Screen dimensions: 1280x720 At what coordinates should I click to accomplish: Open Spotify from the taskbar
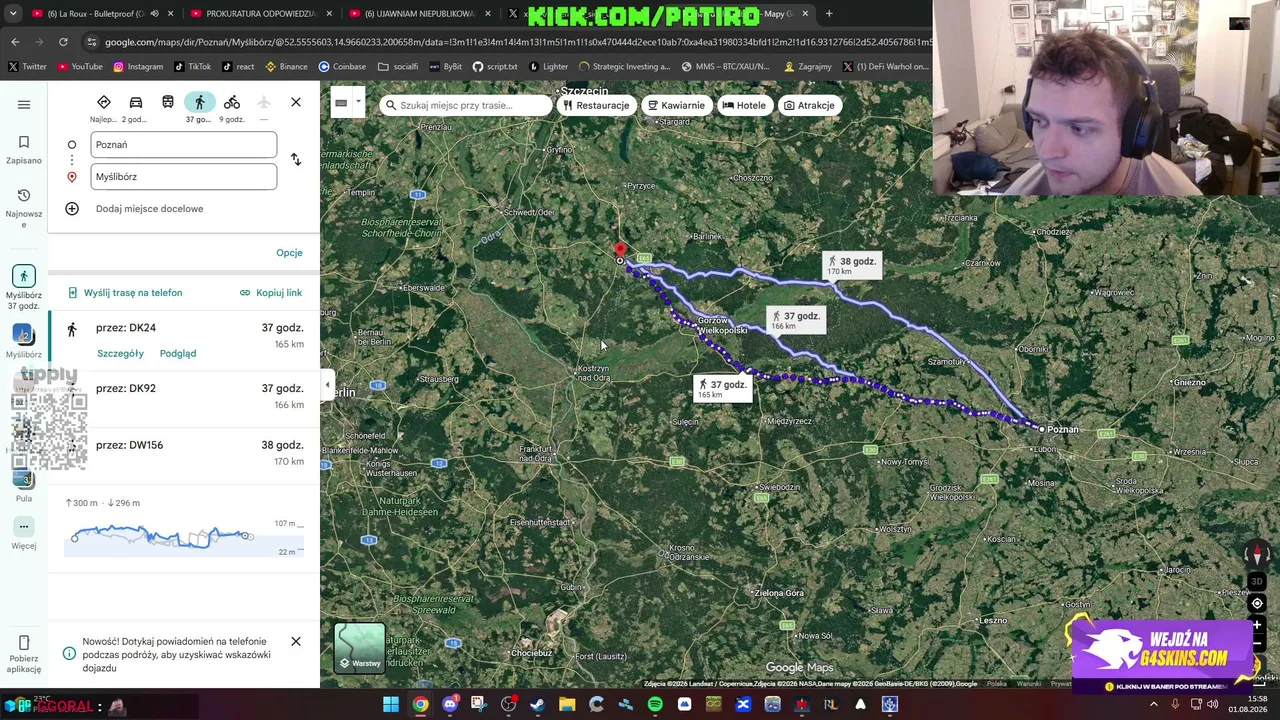click(655, 705)
